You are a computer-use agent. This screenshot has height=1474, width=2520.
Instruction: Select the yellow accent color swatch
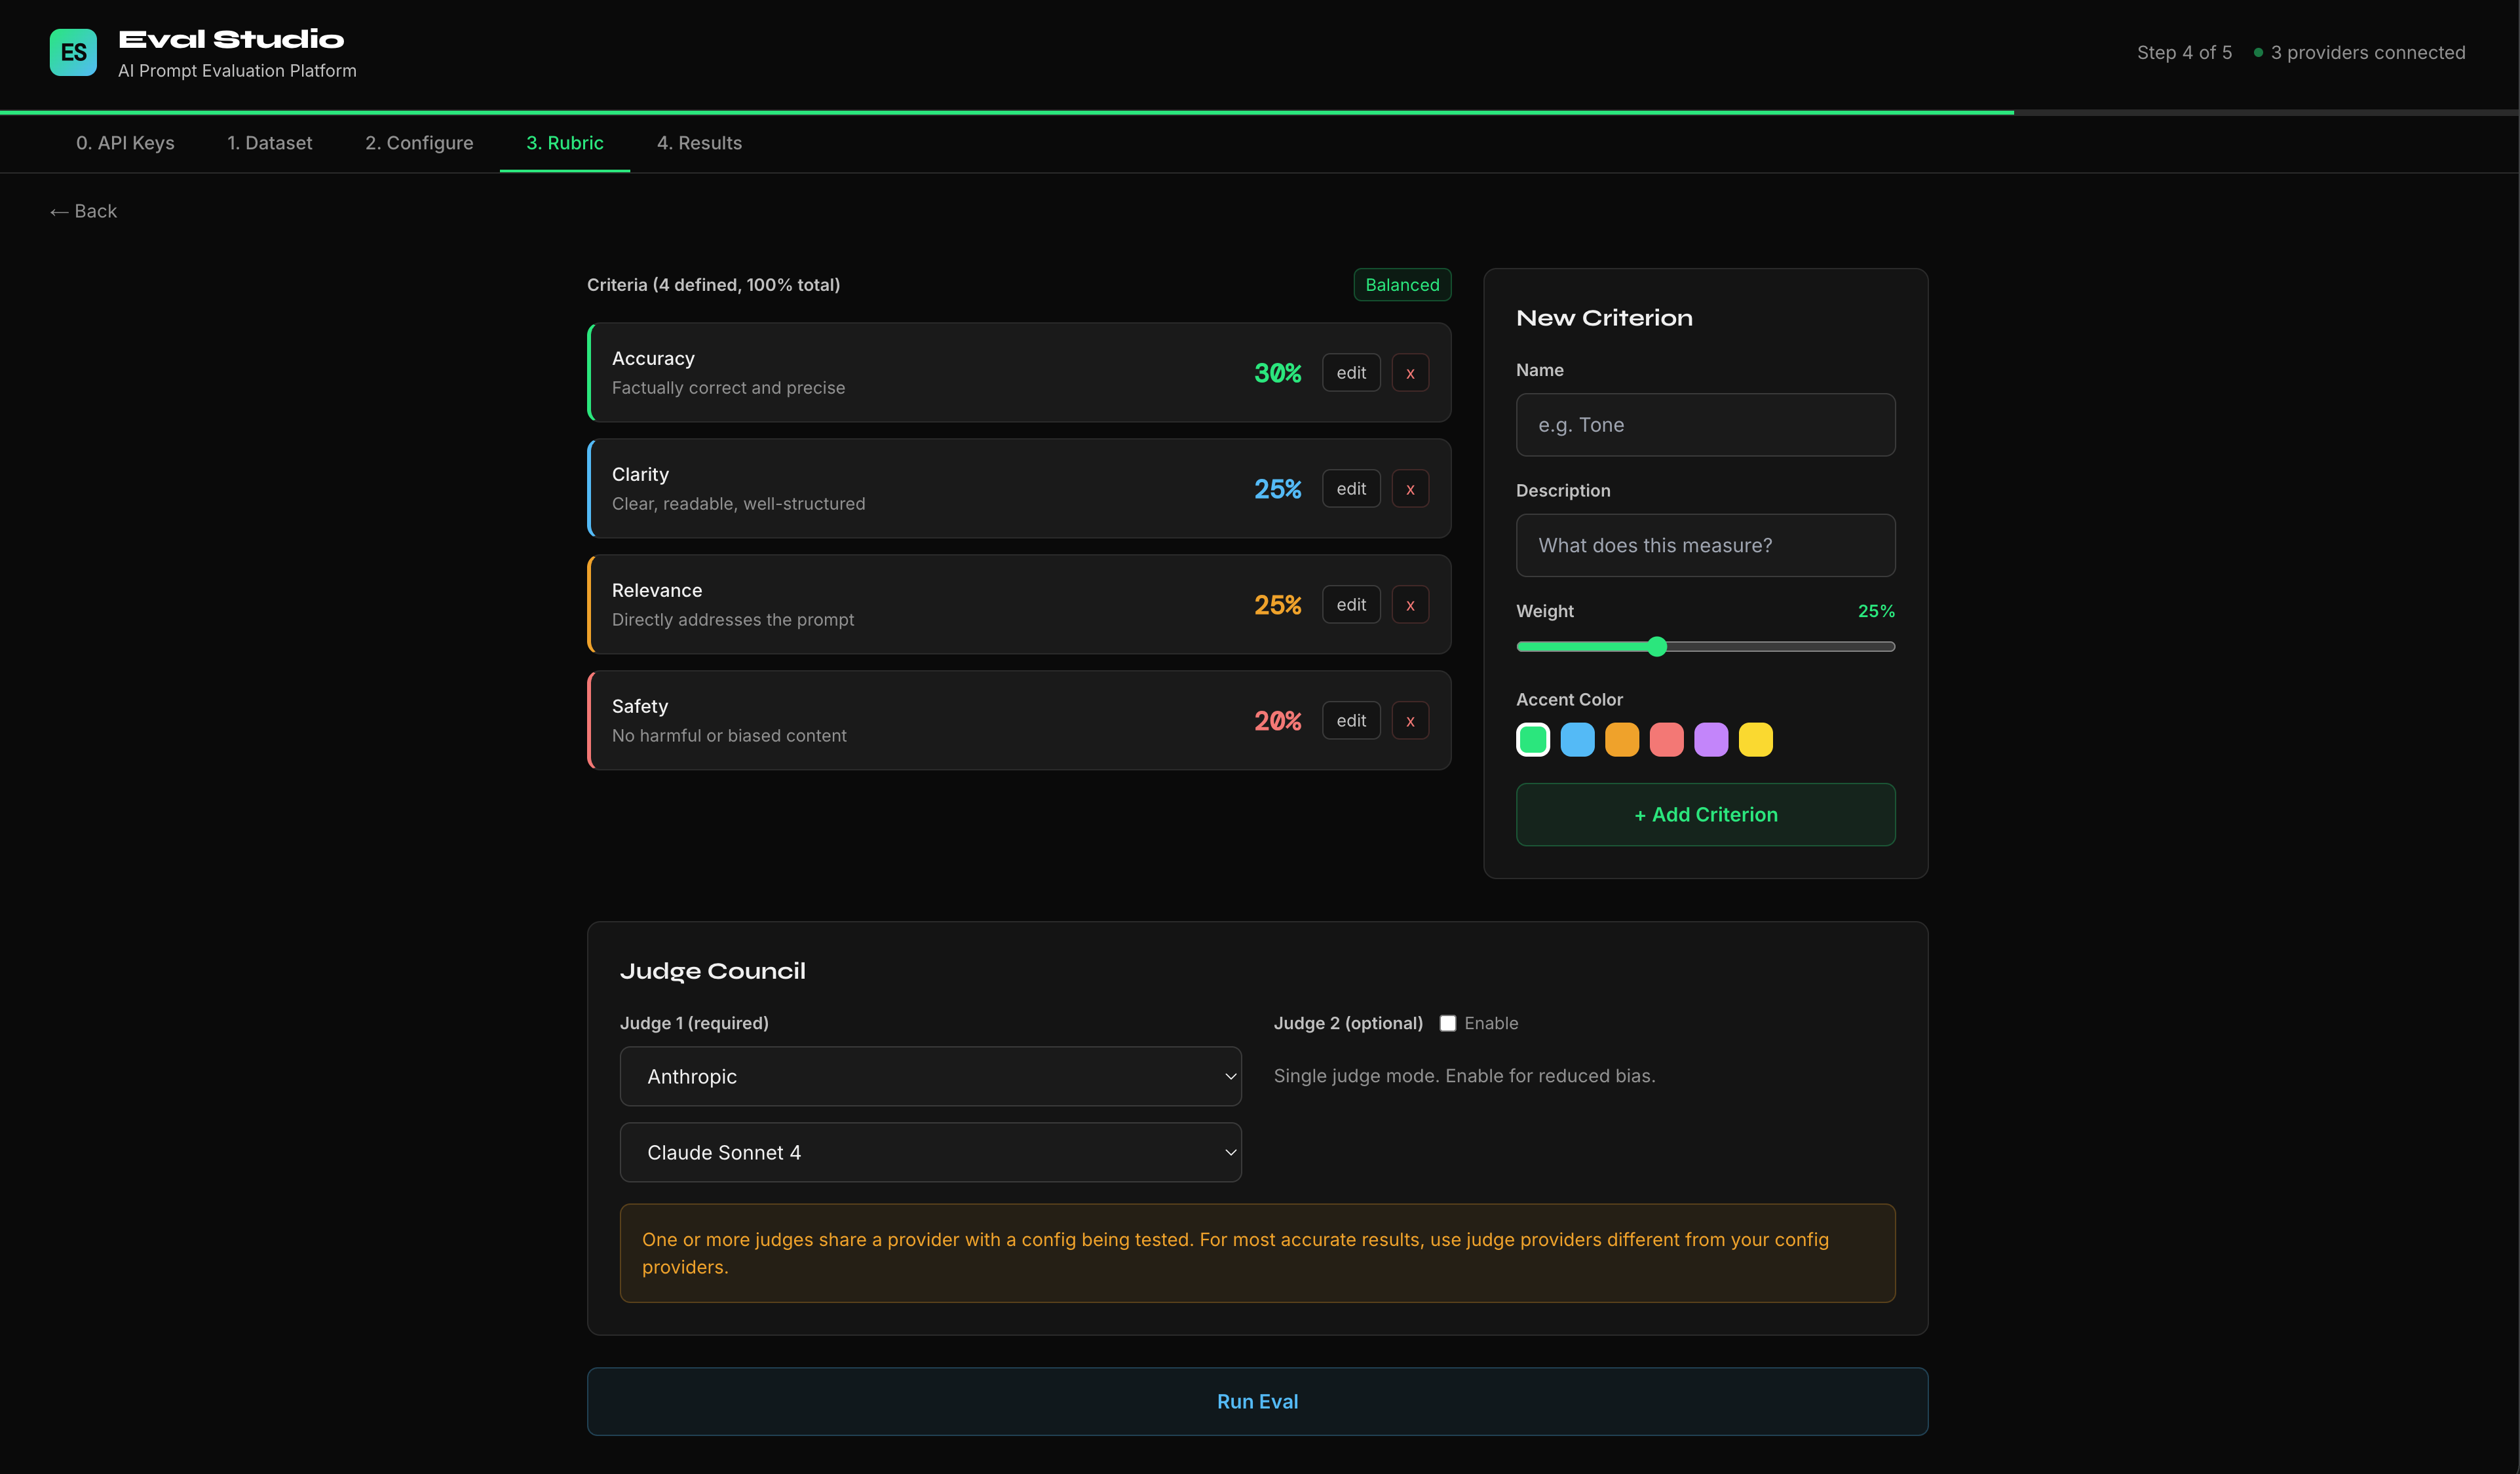[1755, 740]
